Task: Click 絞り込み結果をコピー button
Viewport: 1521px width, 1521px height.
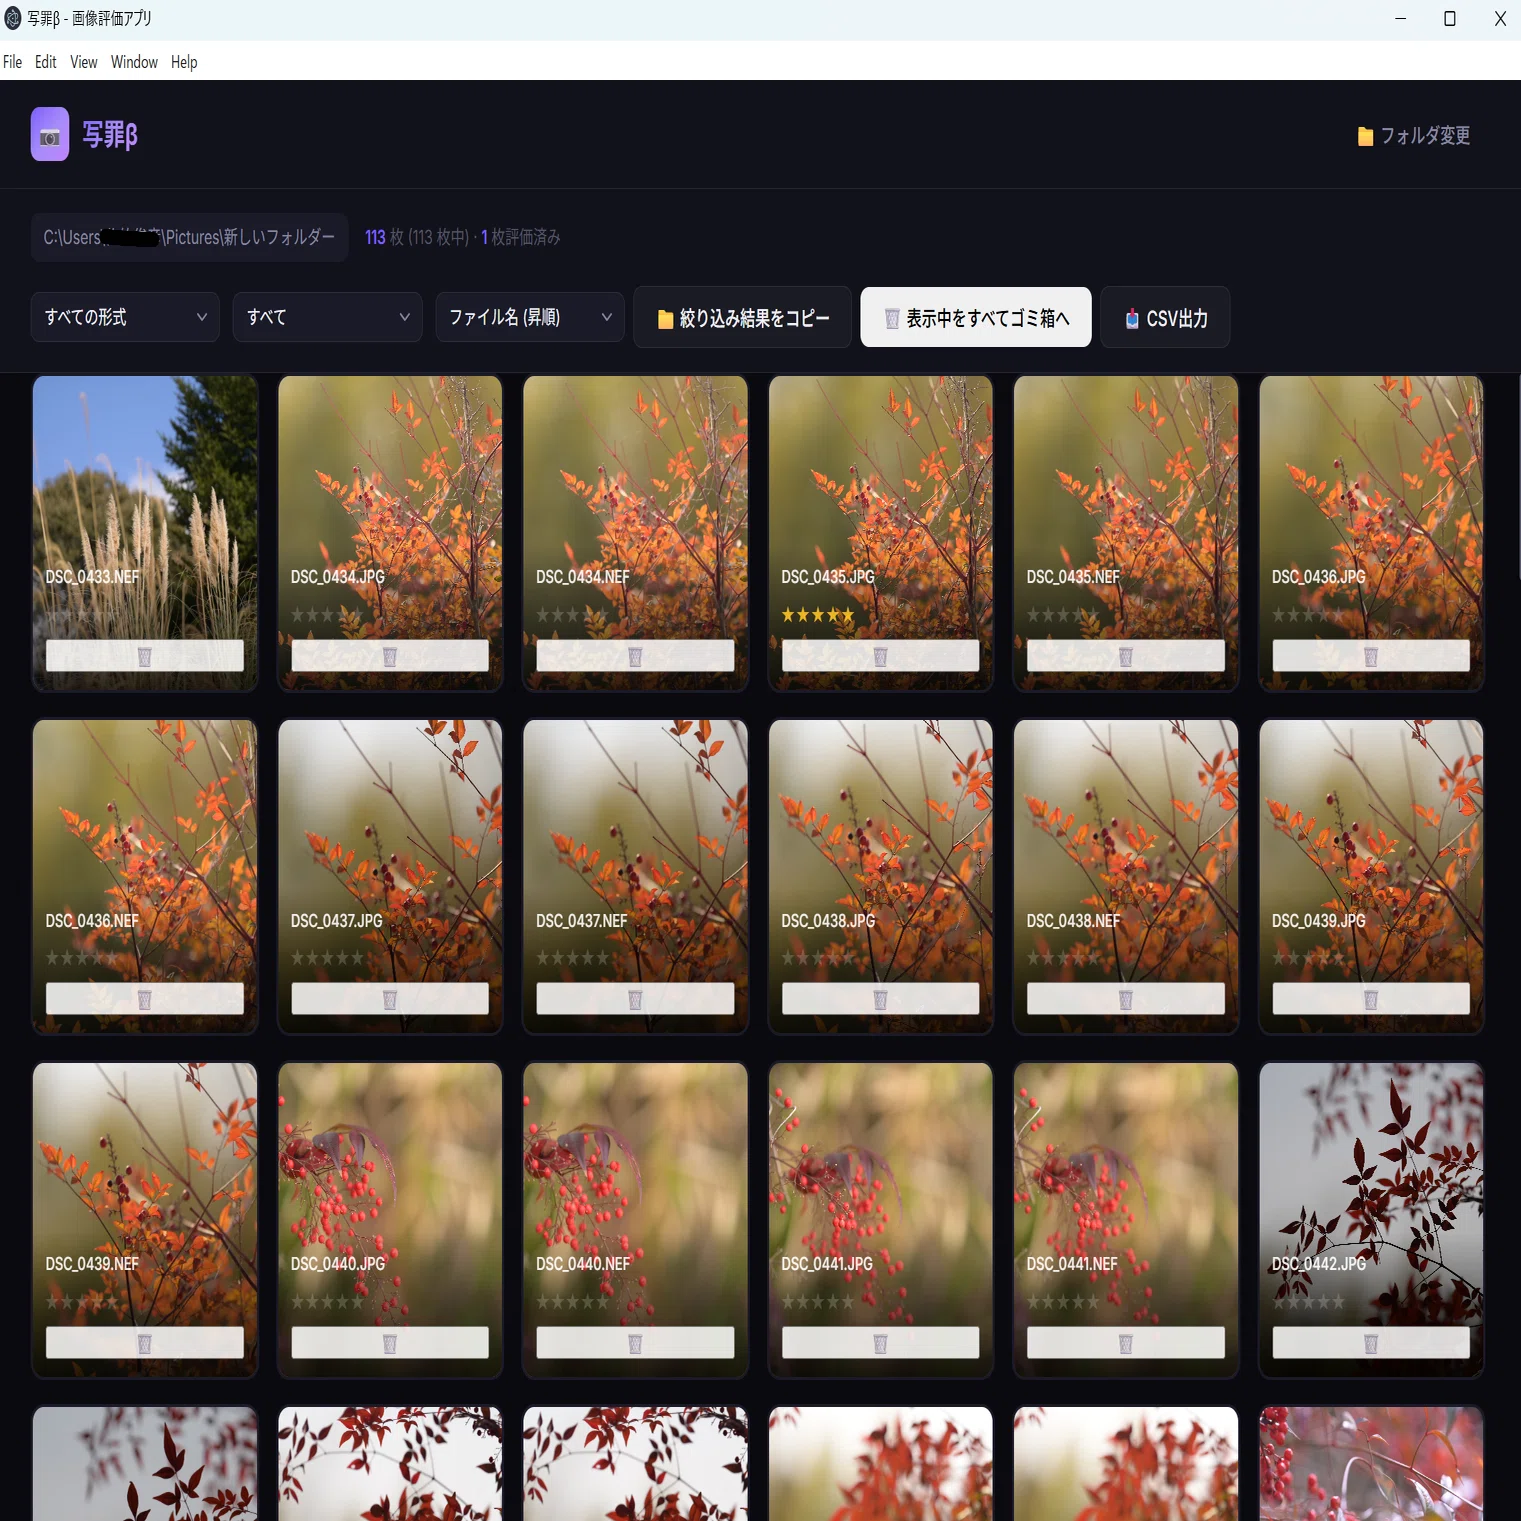Action: point(742,318)
